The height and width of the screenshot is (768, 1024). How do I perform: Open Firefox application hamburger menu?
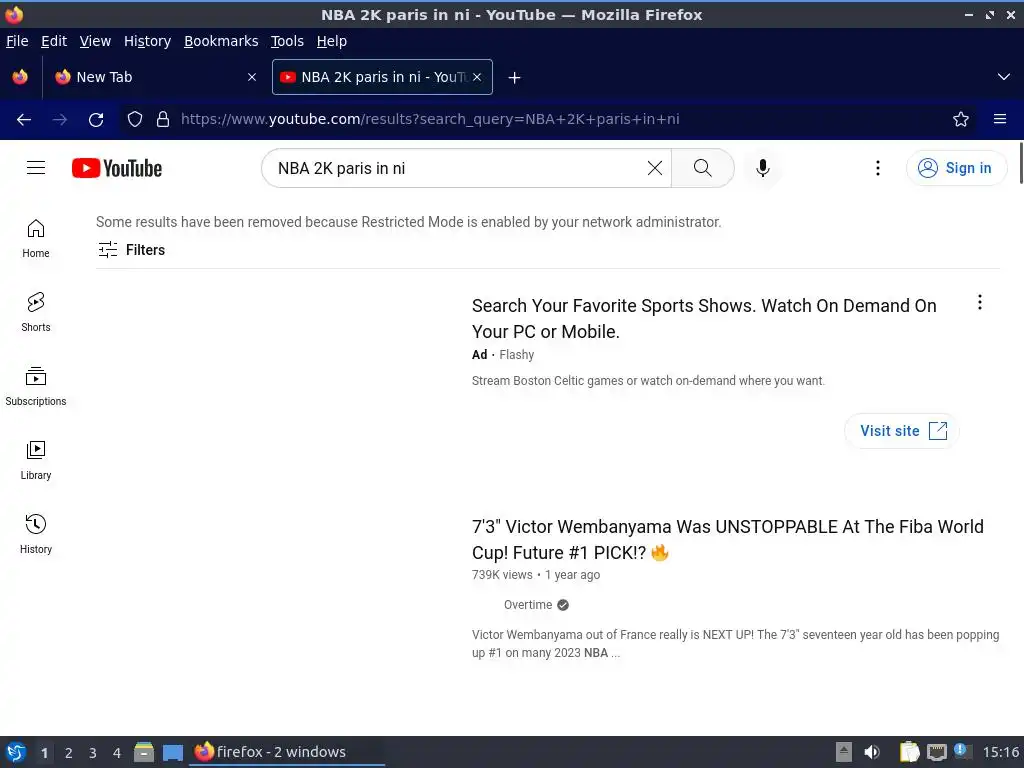(x=1000, y=119)
